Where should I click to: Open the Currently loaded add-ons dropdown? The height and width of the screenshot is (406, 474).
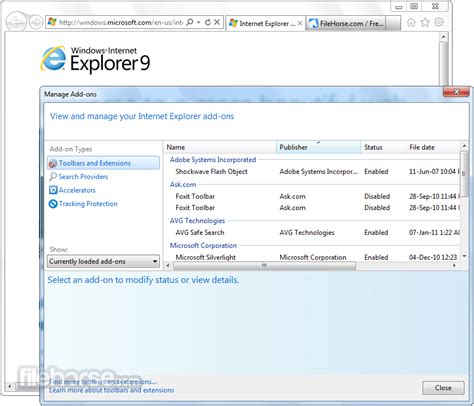pyautogui.click(x=103, y=261)
